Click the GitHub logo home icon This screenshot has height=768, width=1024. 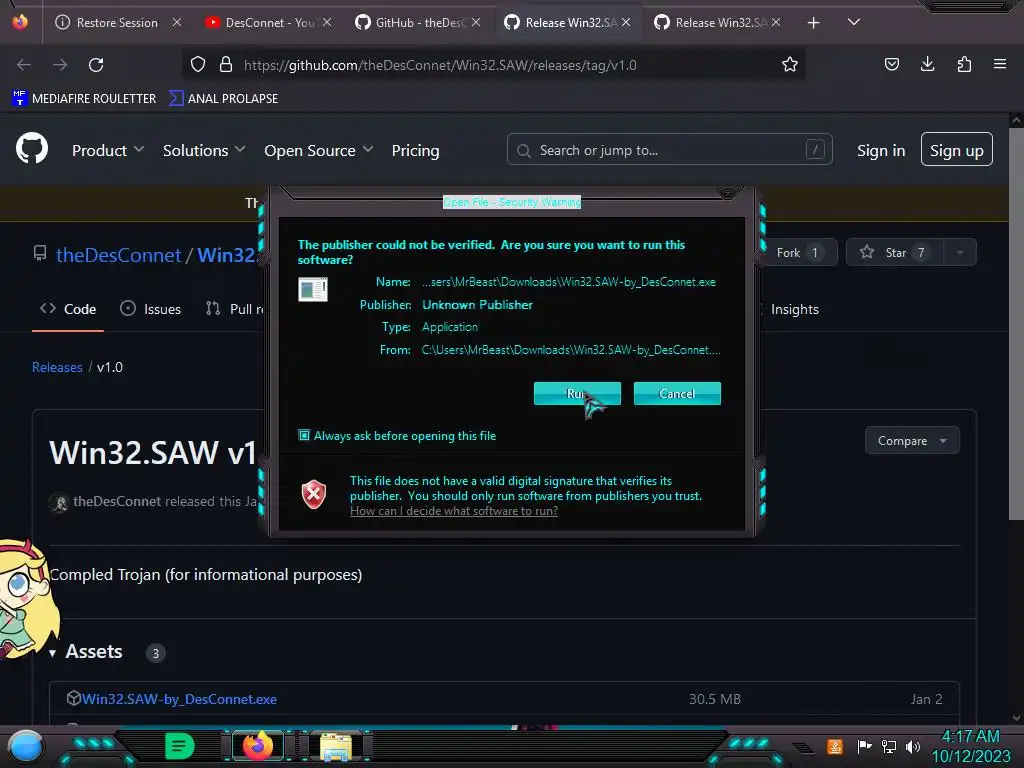click(32, 148)
